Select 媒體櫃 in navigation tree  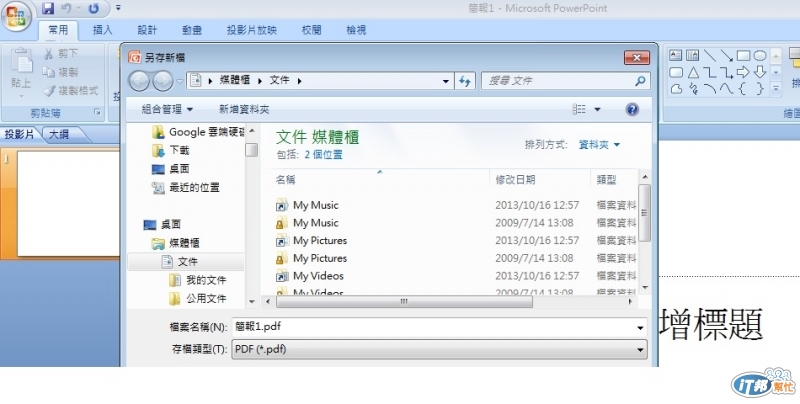click(176, 243)
